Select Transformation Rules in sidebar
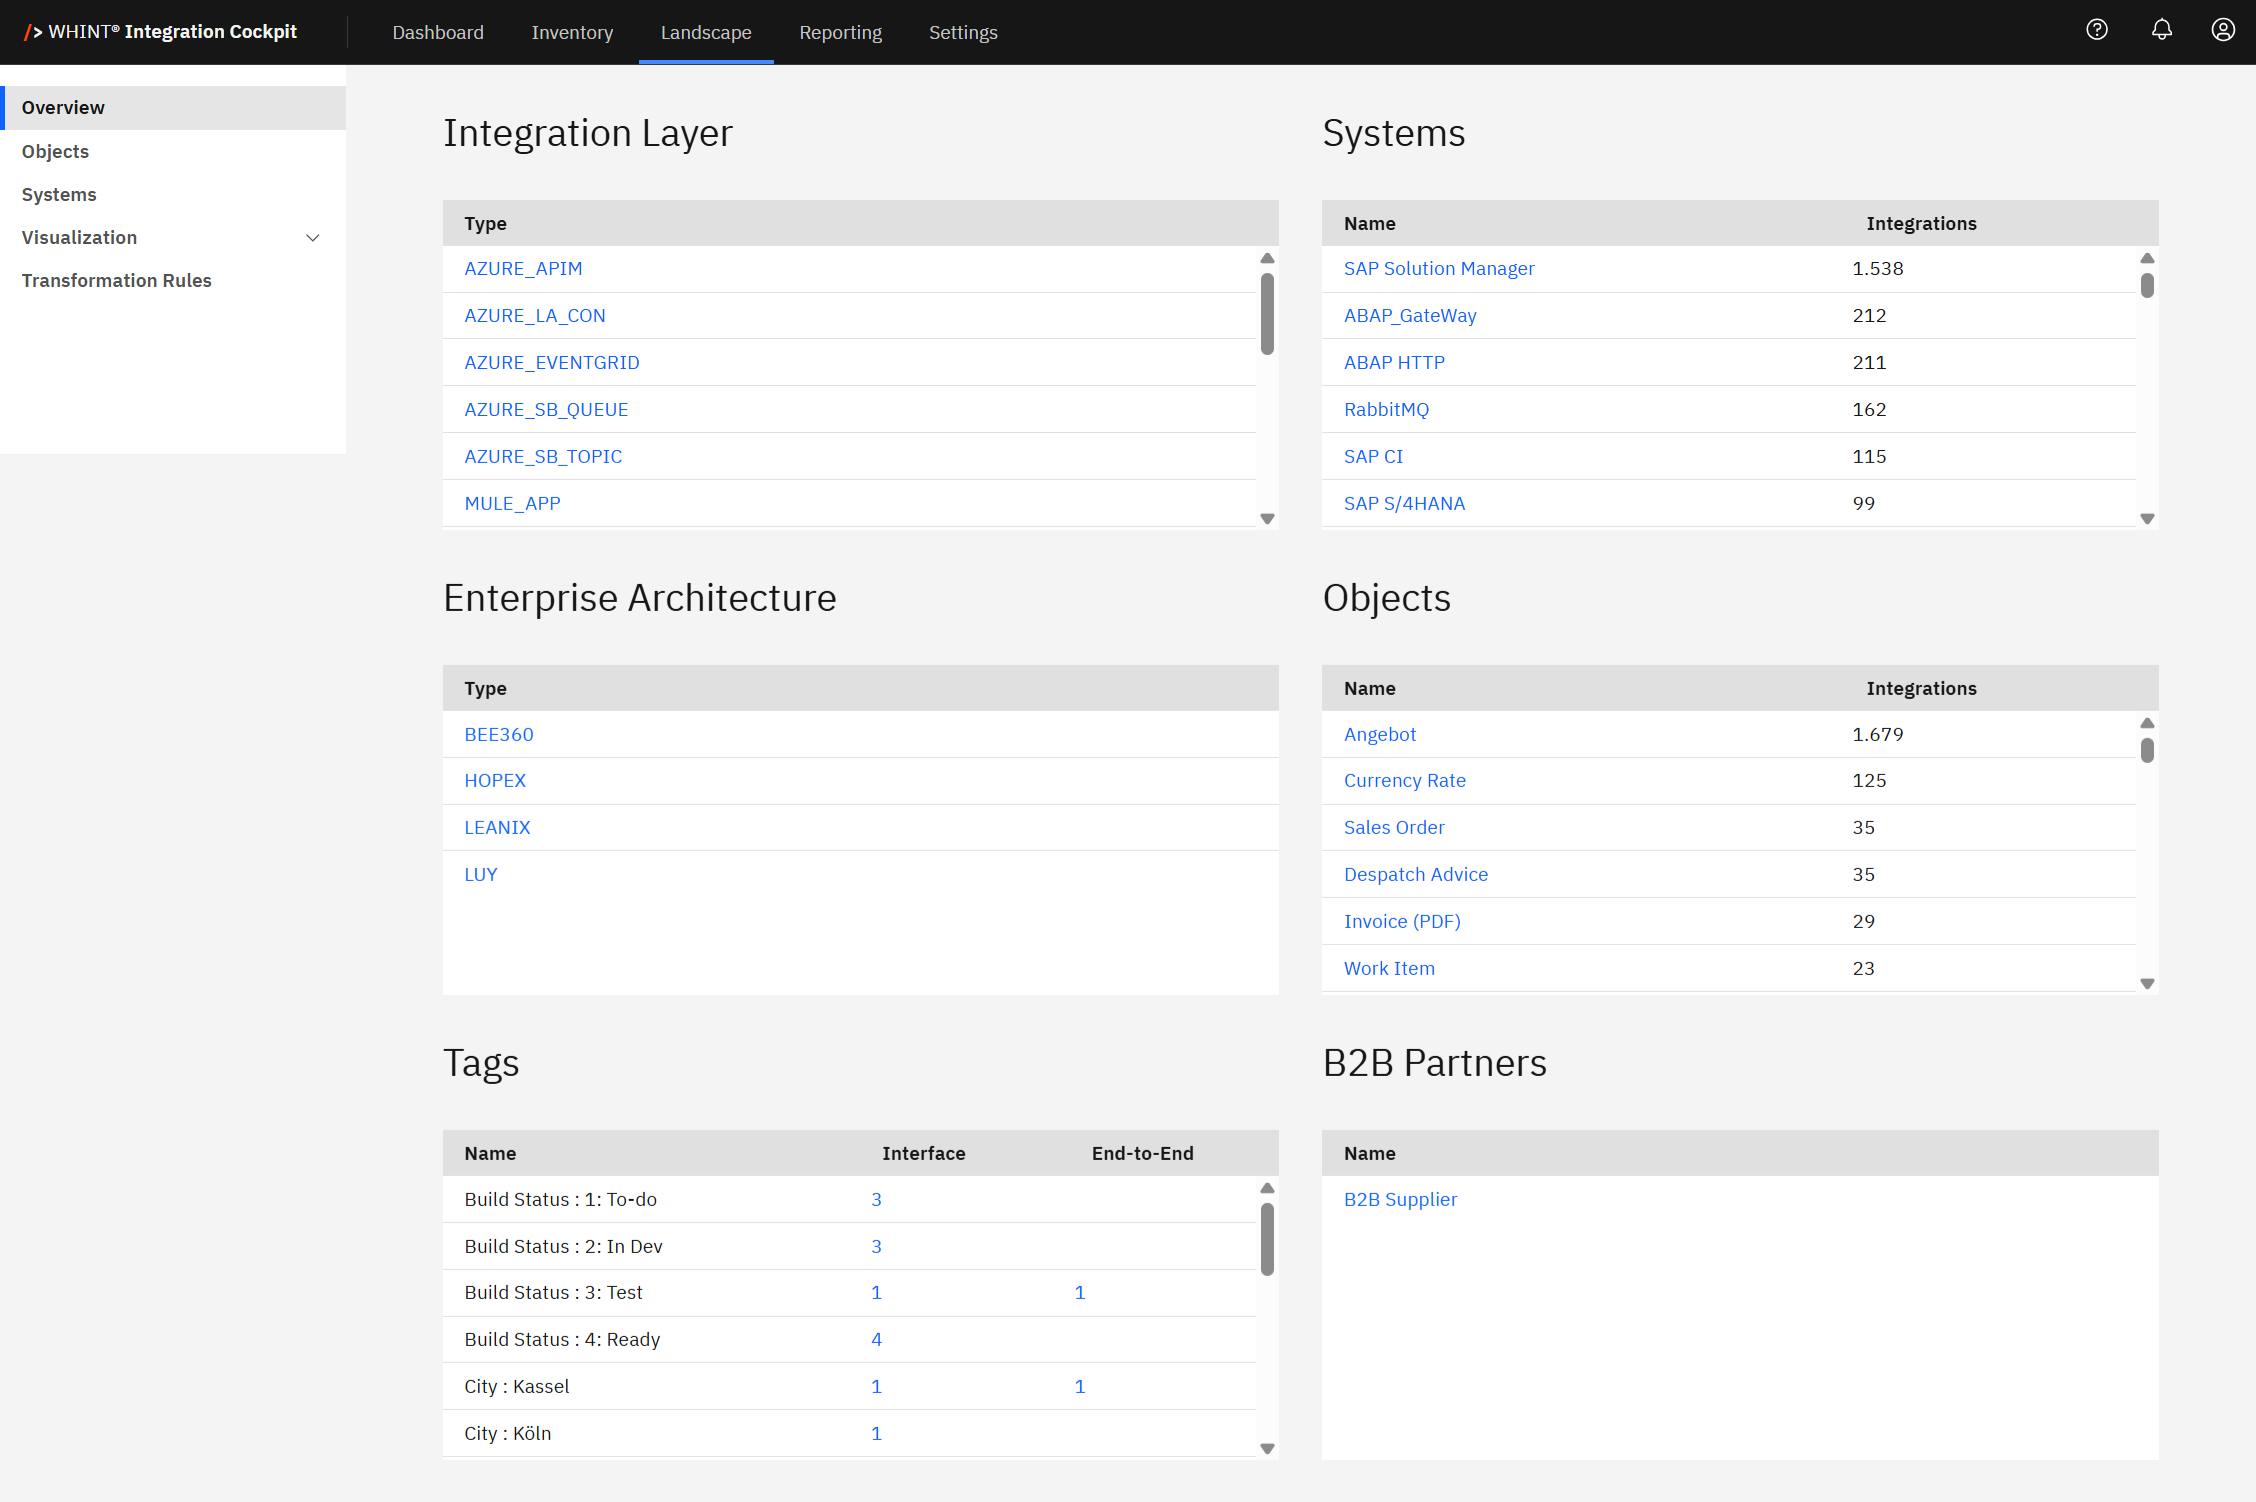2256x1502 pixels. (x=117, y=280)
